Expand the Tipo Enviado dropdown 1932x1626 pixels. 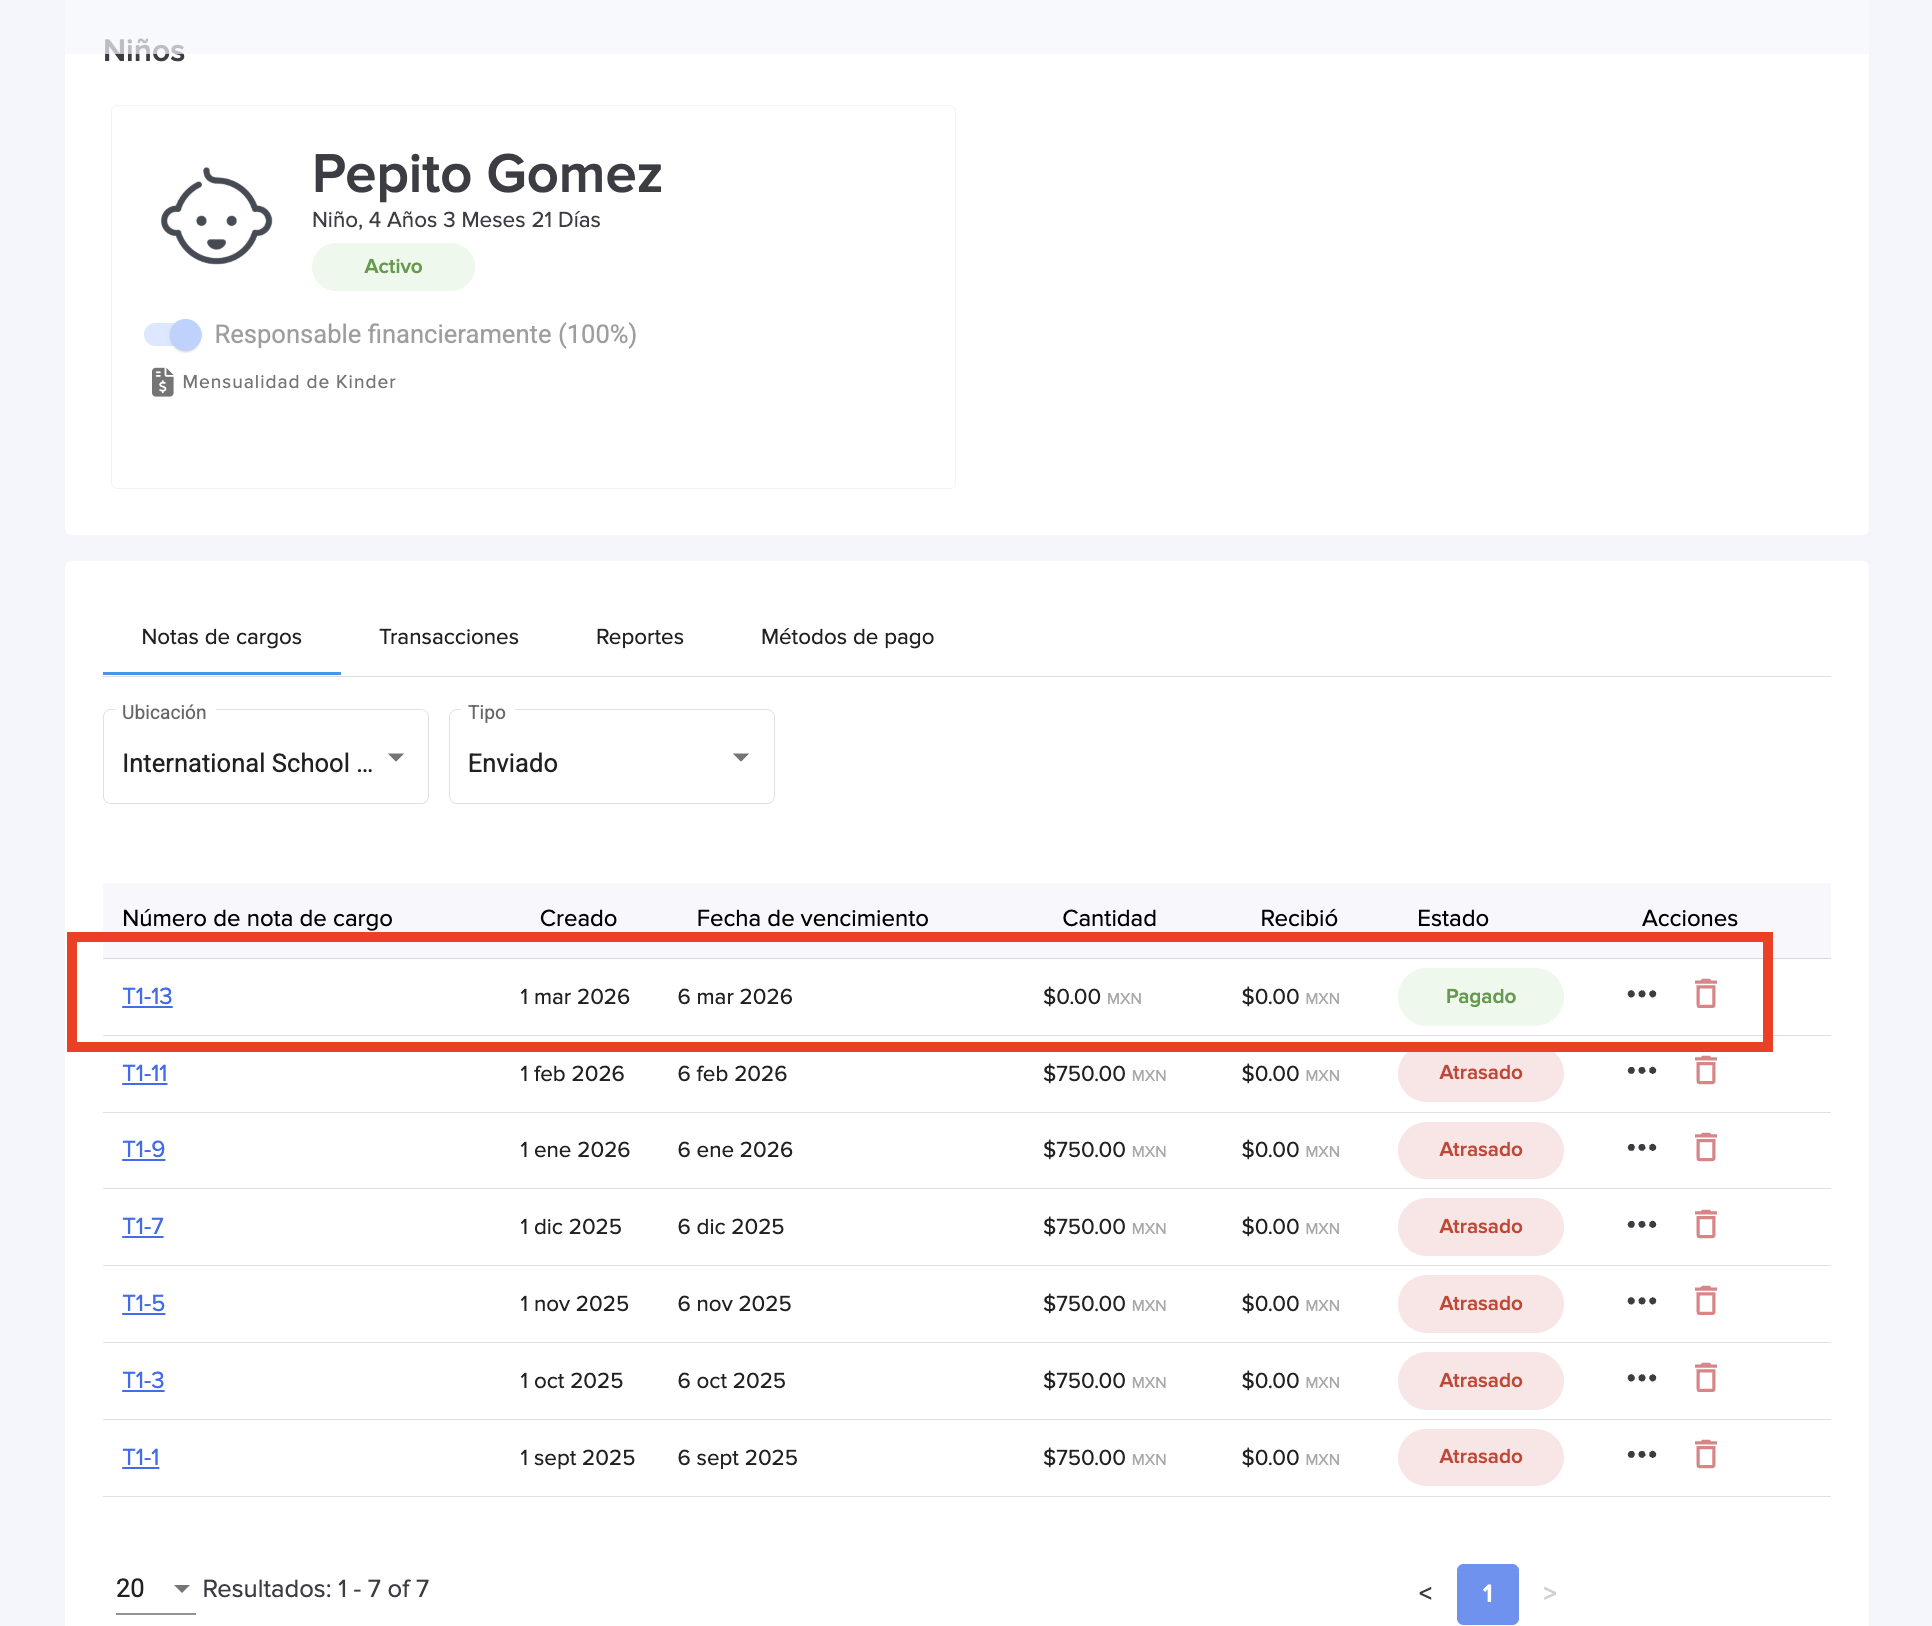(x=611, y=762)
